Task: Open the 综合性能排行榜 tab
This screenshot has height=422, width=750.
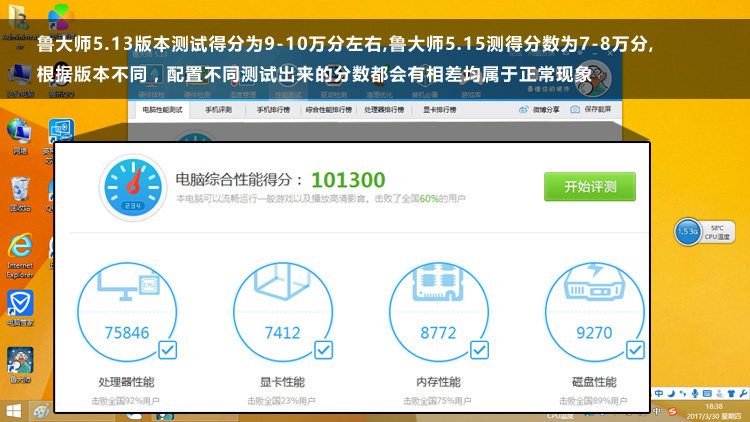Action: click(x=329, y=110)
